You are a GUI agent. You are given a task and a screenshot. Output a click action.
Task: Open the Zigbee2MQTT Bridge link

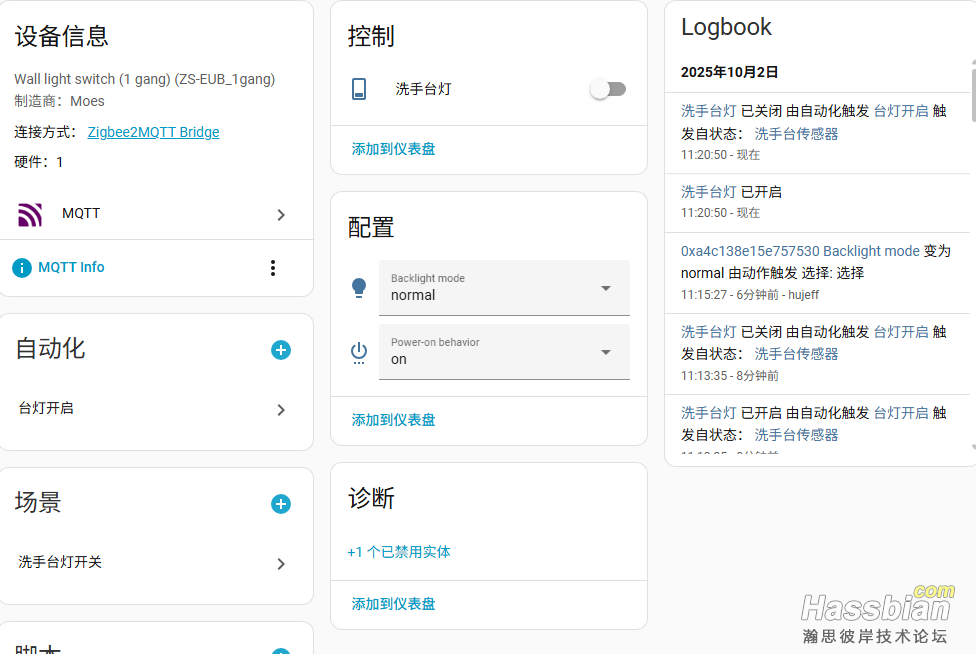coord(153,132)
